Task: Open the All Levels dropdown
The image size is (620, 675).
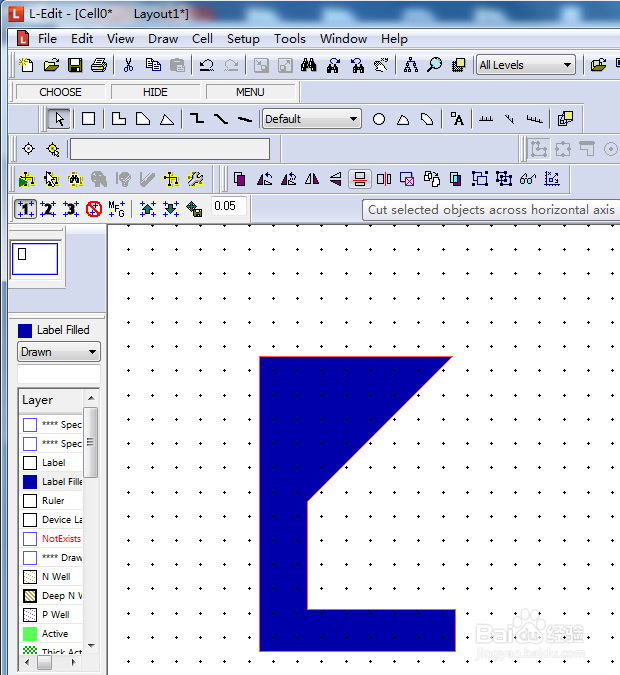Action: click(525, 65)
